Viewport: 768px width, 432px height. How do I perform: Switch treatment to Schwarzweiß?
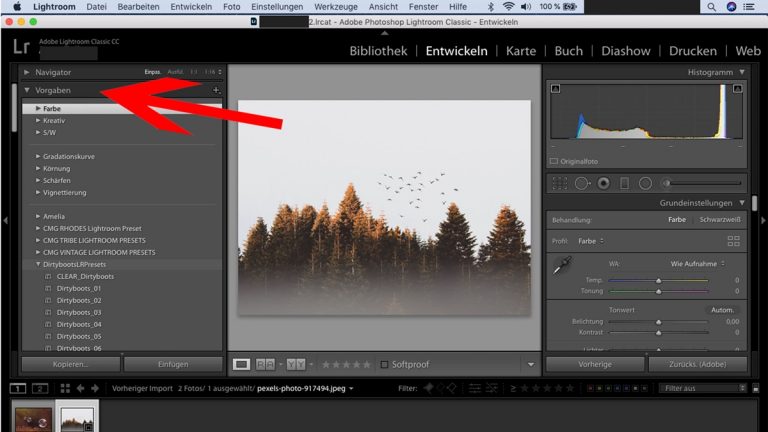coord(719,220)
